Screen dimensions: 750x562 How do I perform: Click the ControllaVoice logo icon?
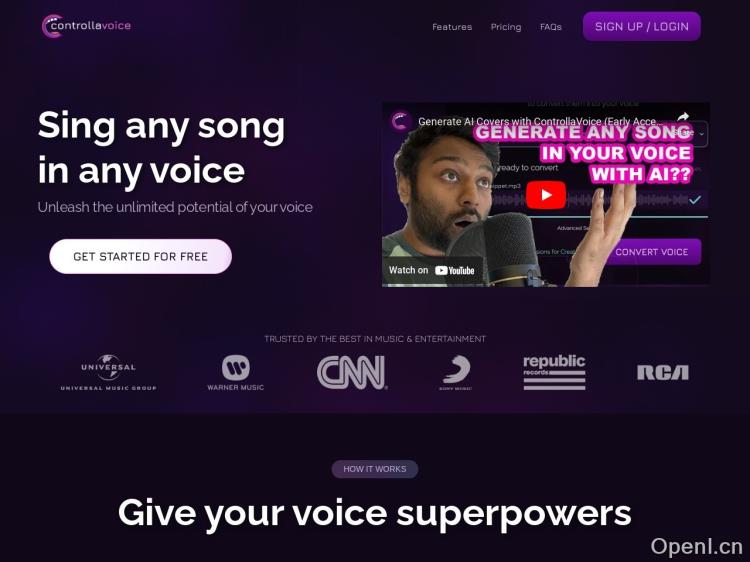[50, 26]
